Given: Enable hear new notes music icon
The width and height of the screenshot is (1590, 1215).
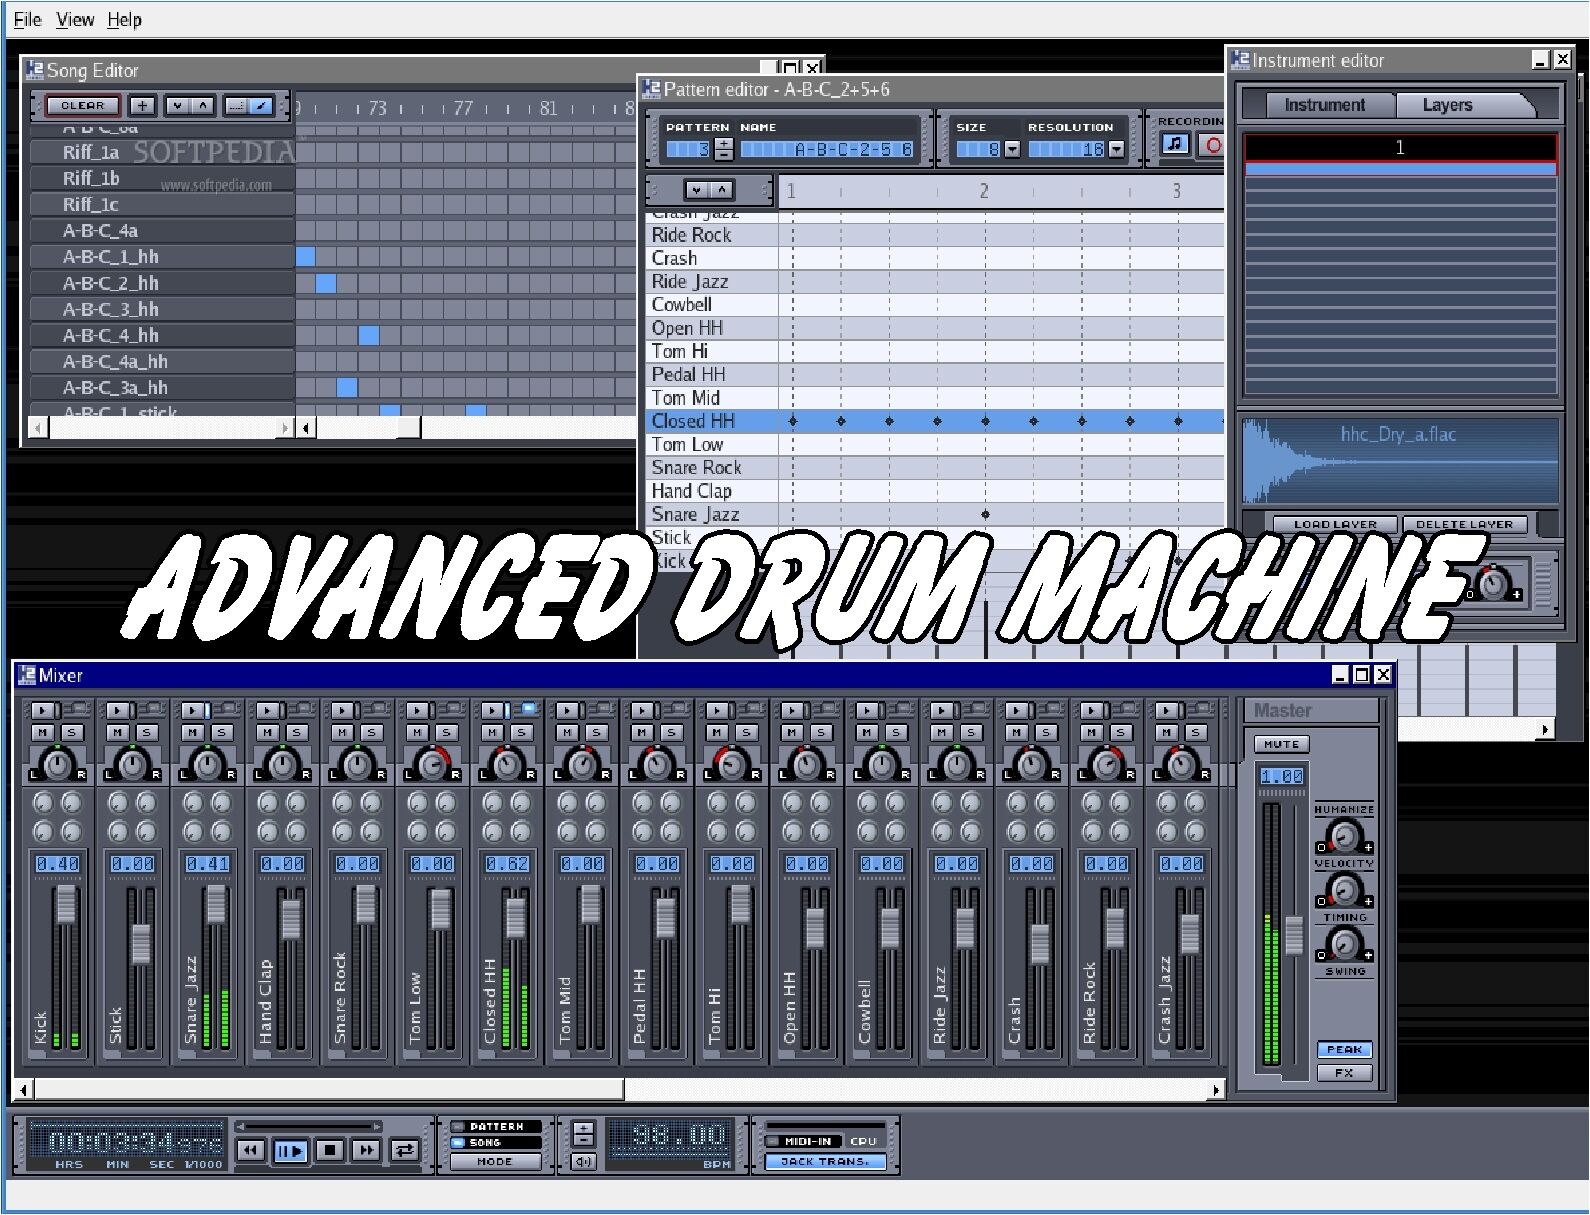Looking at the screenshot, I should [1175, 145].
